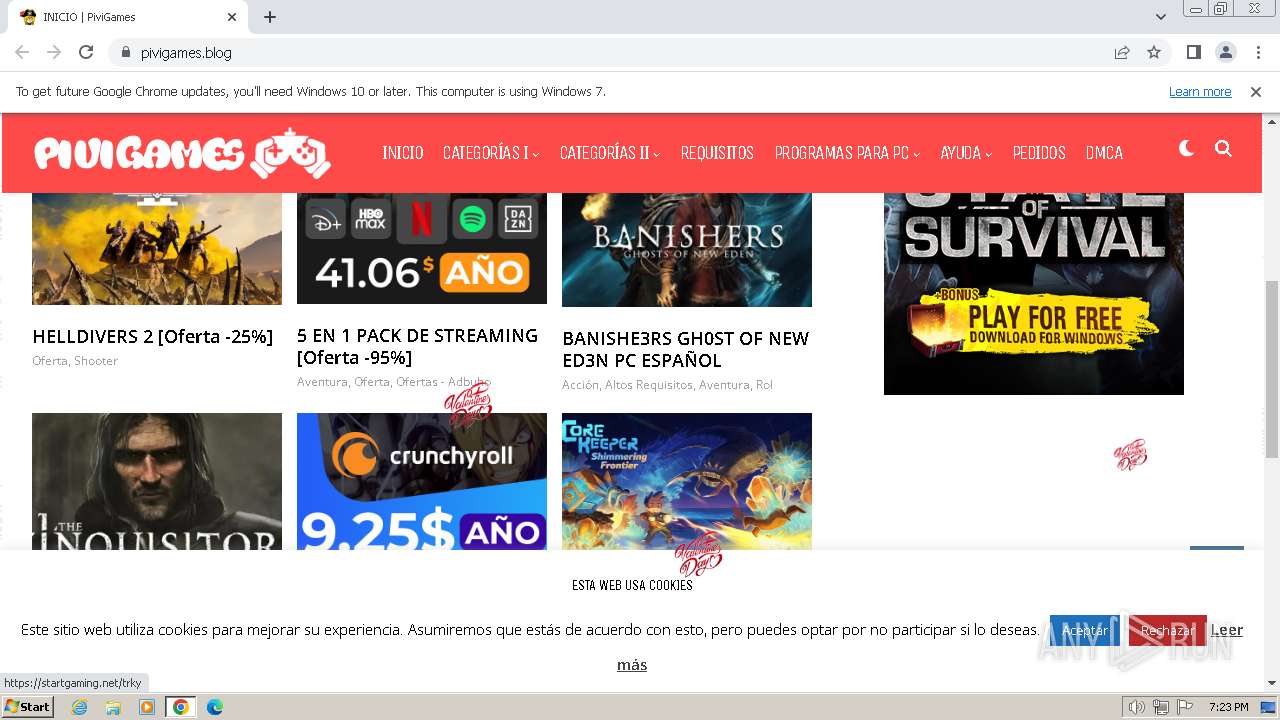1280x720 pixels.
Task: Open Chrome side panel icon
Action: click(x=1193, y=52)
